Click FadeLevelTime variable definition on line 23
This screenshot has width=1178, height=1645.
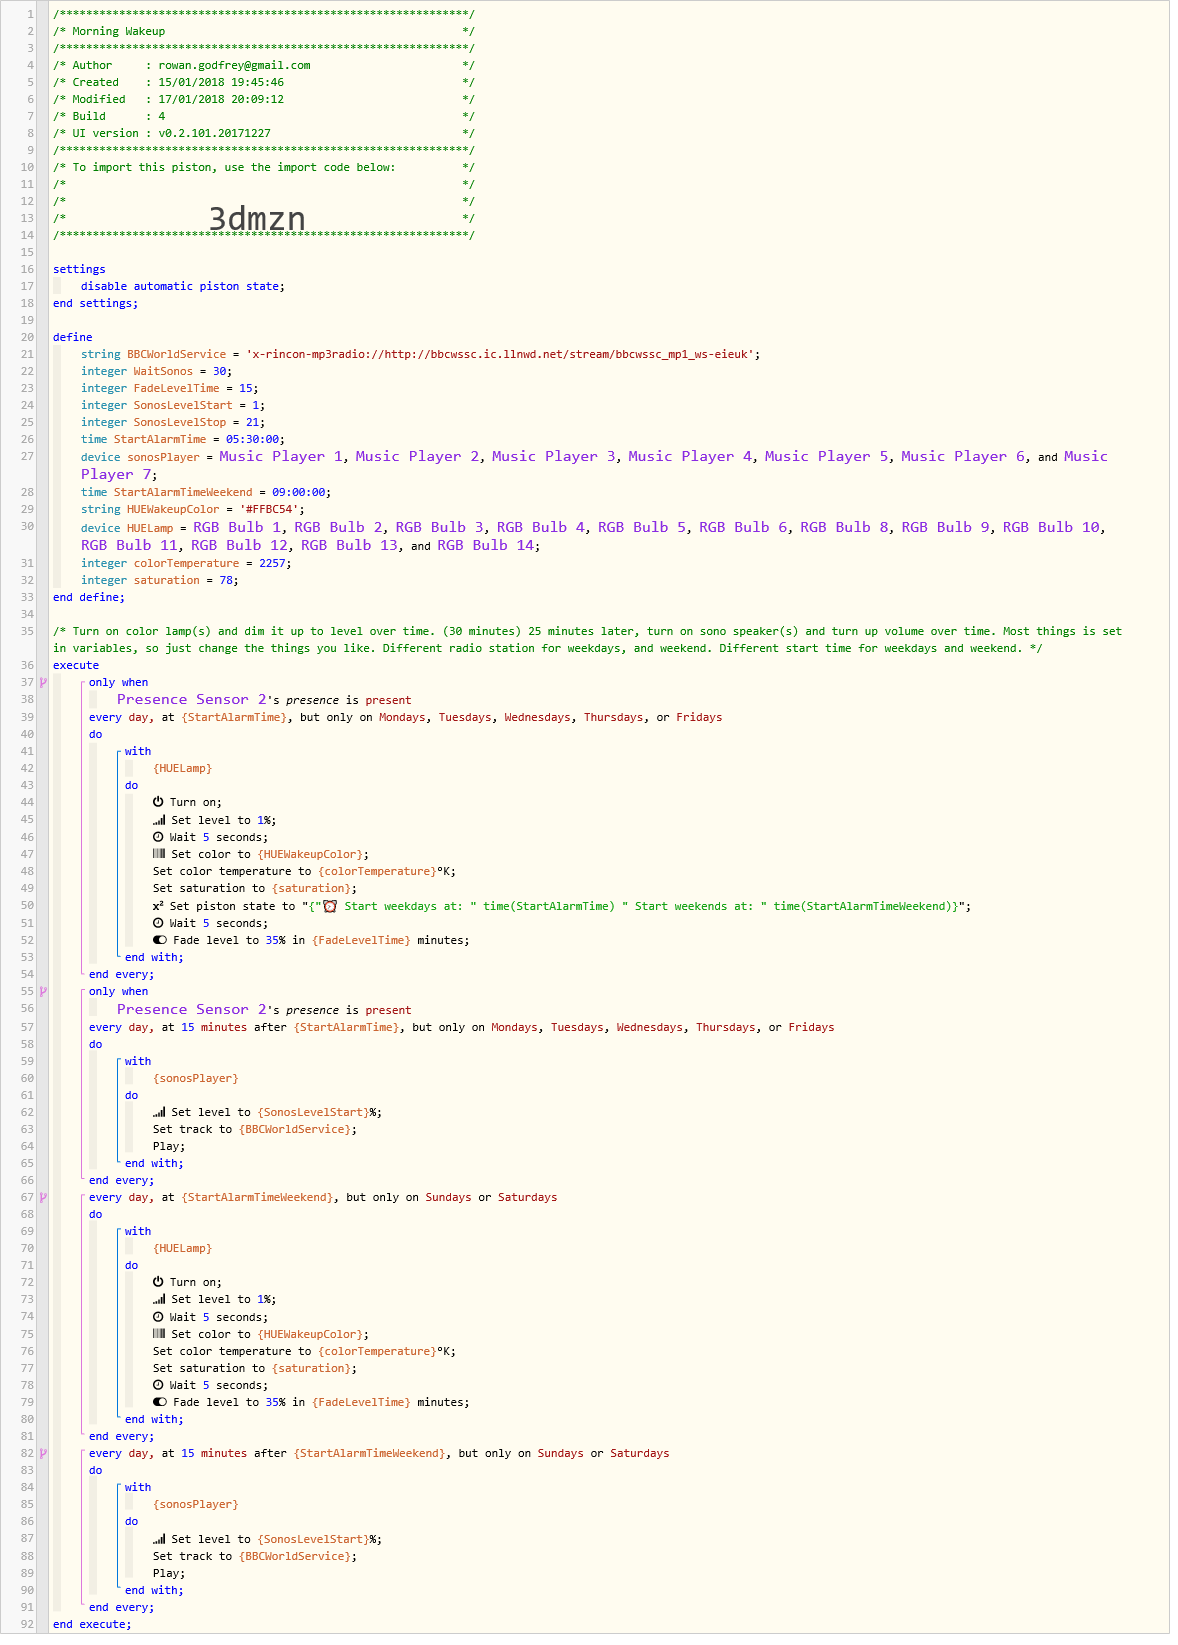click(176, 388)
